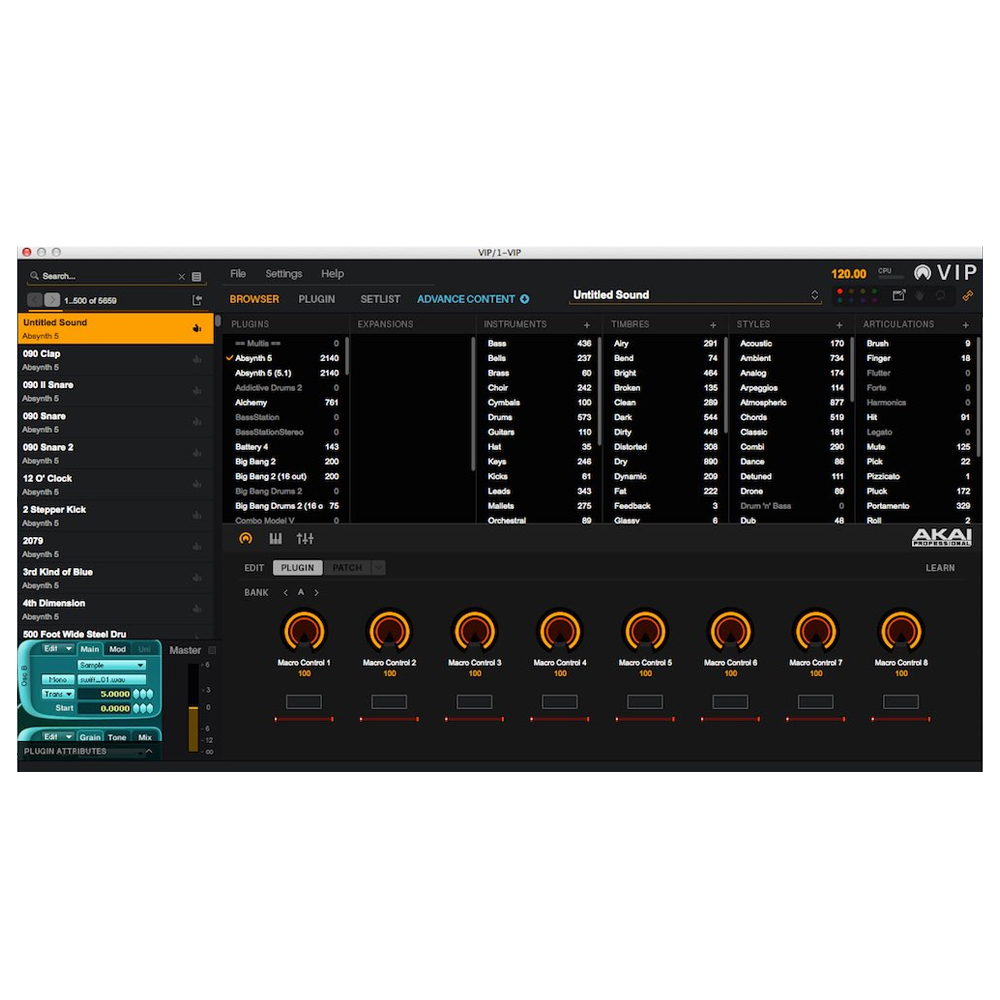Click the dimmed hand icon in top toolbar
The image size is (1000, 1000).
point(920,295)
